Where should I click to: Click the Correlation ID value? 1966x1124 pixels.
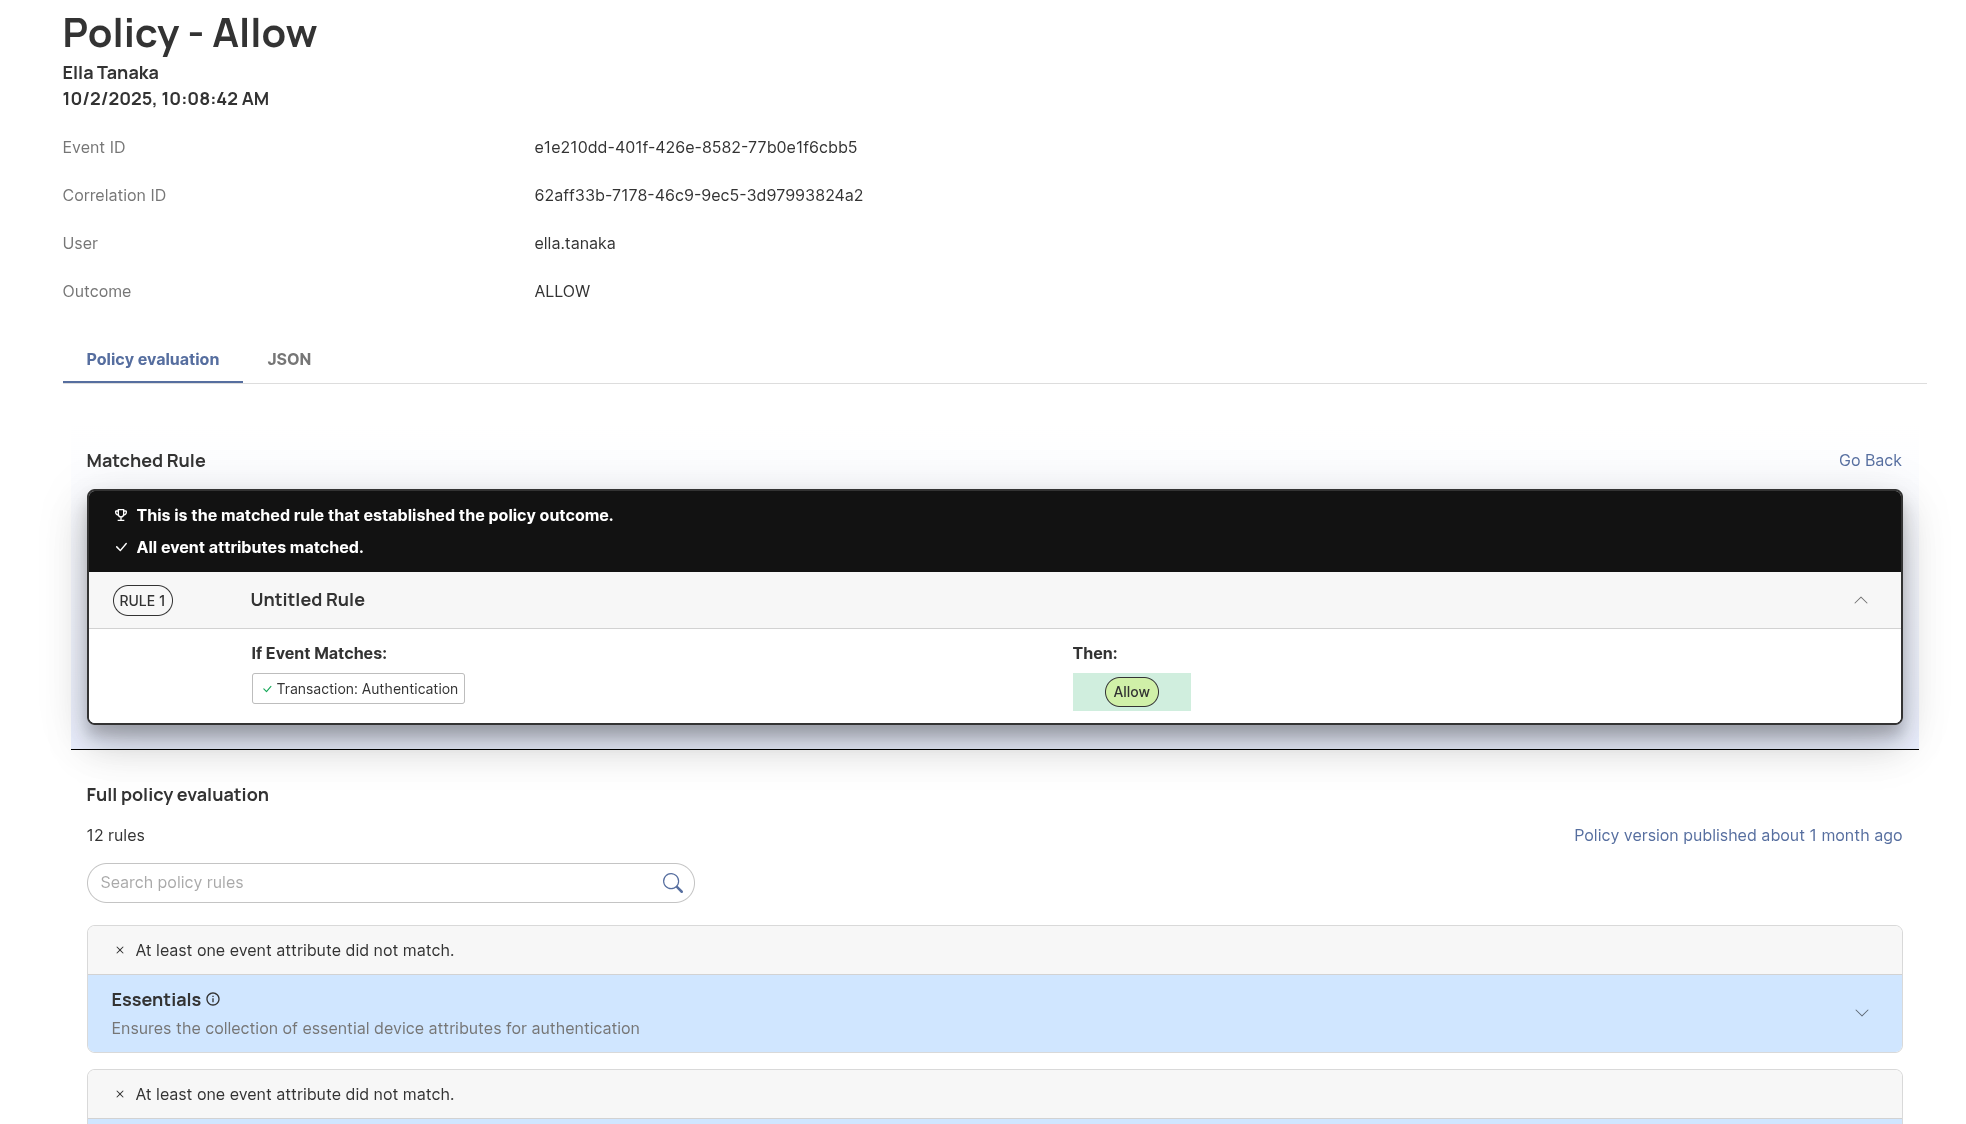(698, 195)
